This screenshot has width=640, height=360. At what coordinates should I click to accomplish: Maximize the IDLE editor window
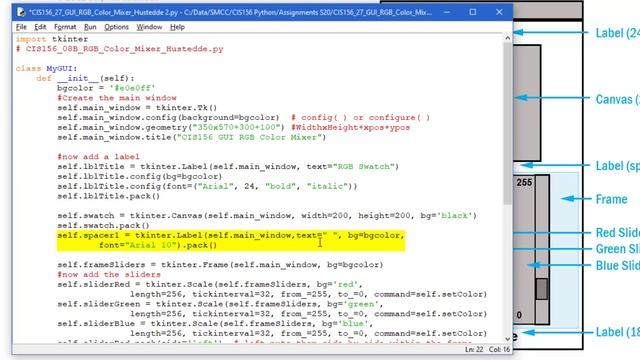coord(473,12)
